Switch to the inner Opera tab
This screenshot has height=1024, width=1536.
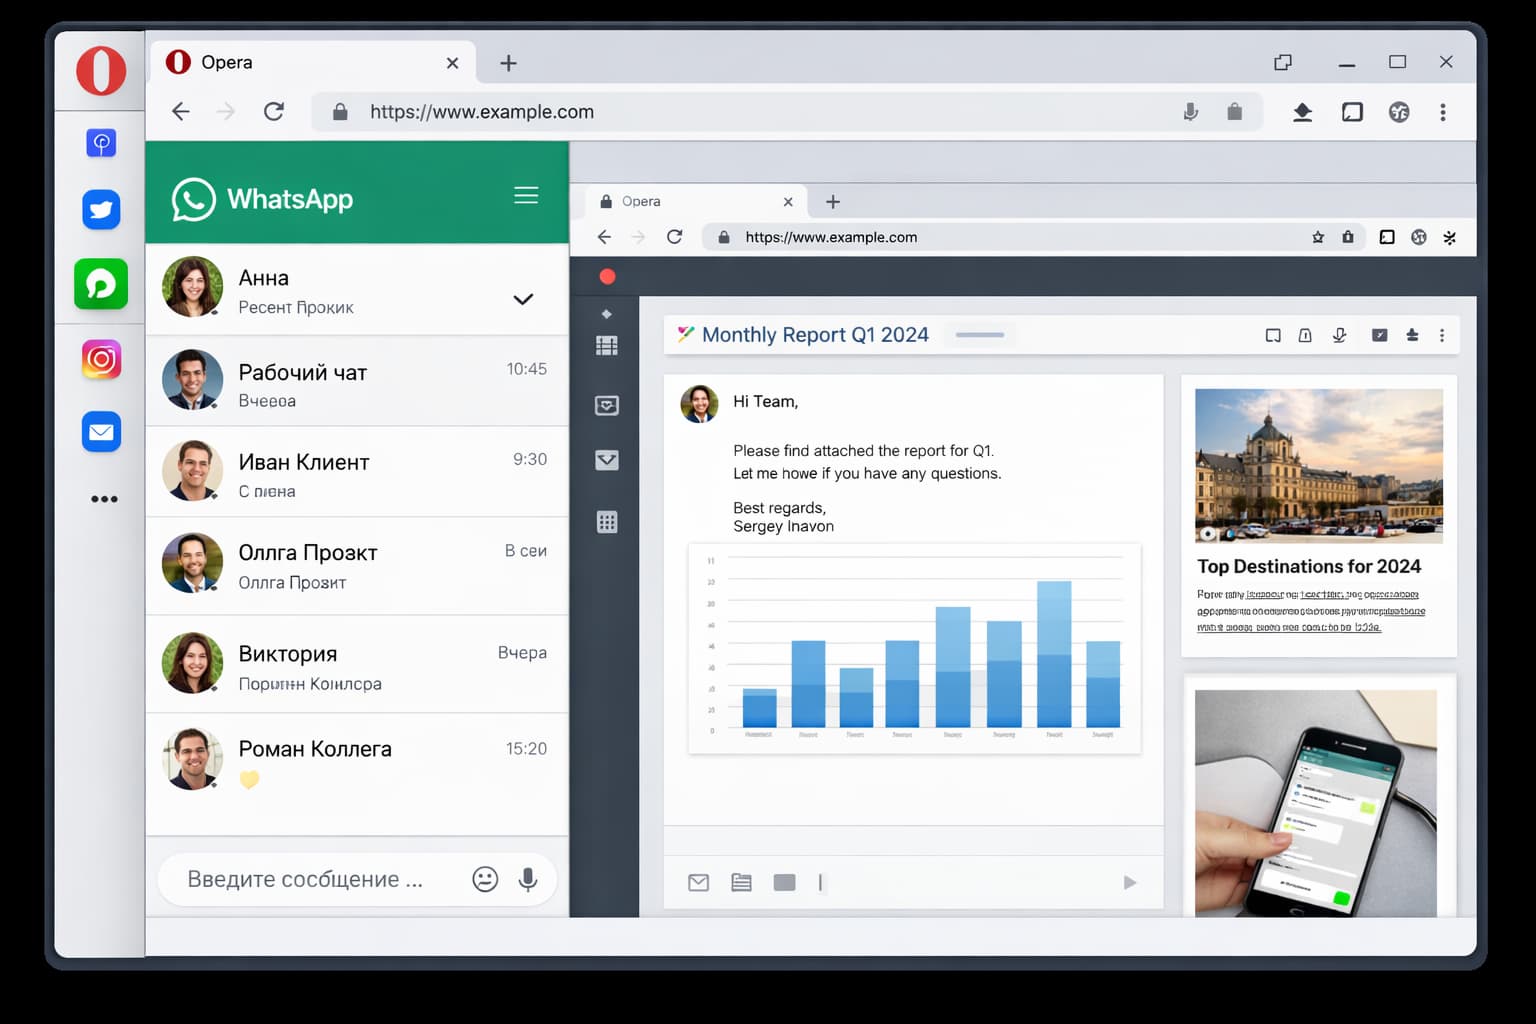click(690, 201)
